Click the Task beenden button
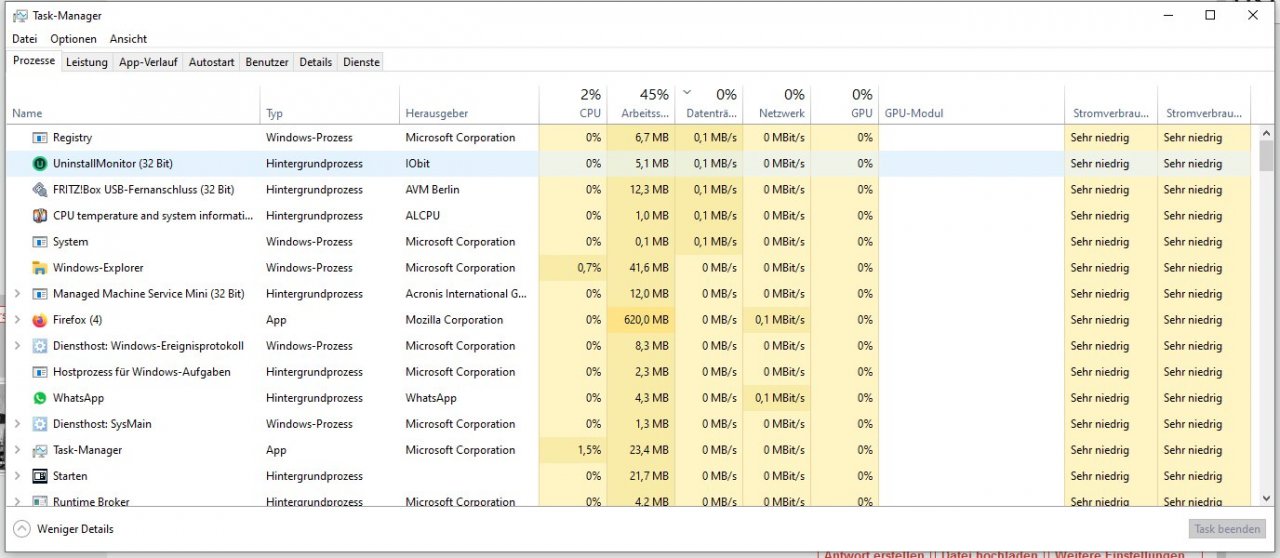Viewport: 1280px width, 558px height. coord(1229,529)
